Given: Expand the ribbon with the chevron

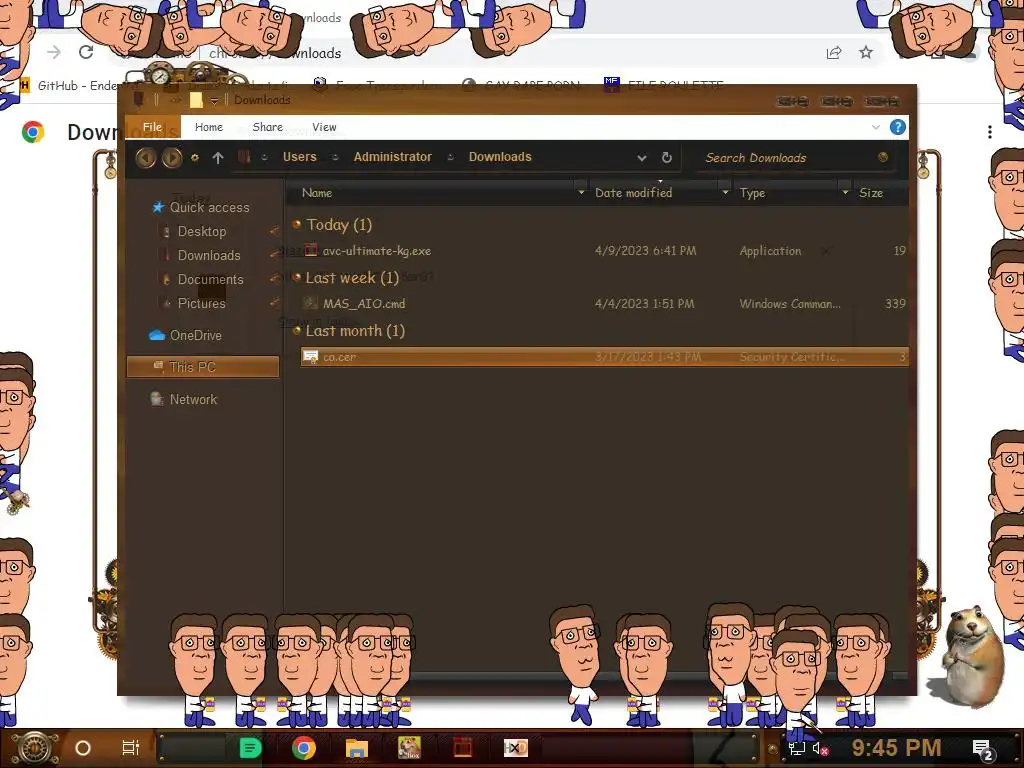Looking at the screenshot, I should (x=876, y=127).
